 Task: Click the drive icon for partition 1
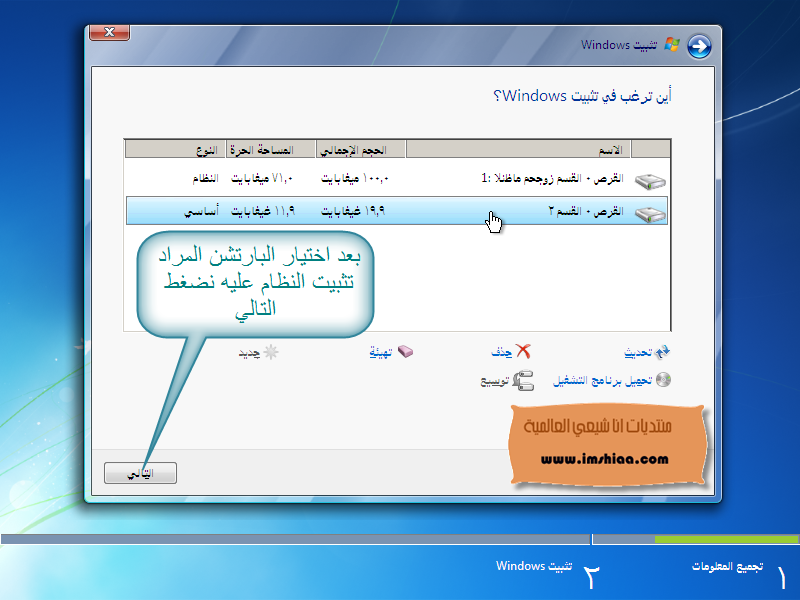pos(650,181)
